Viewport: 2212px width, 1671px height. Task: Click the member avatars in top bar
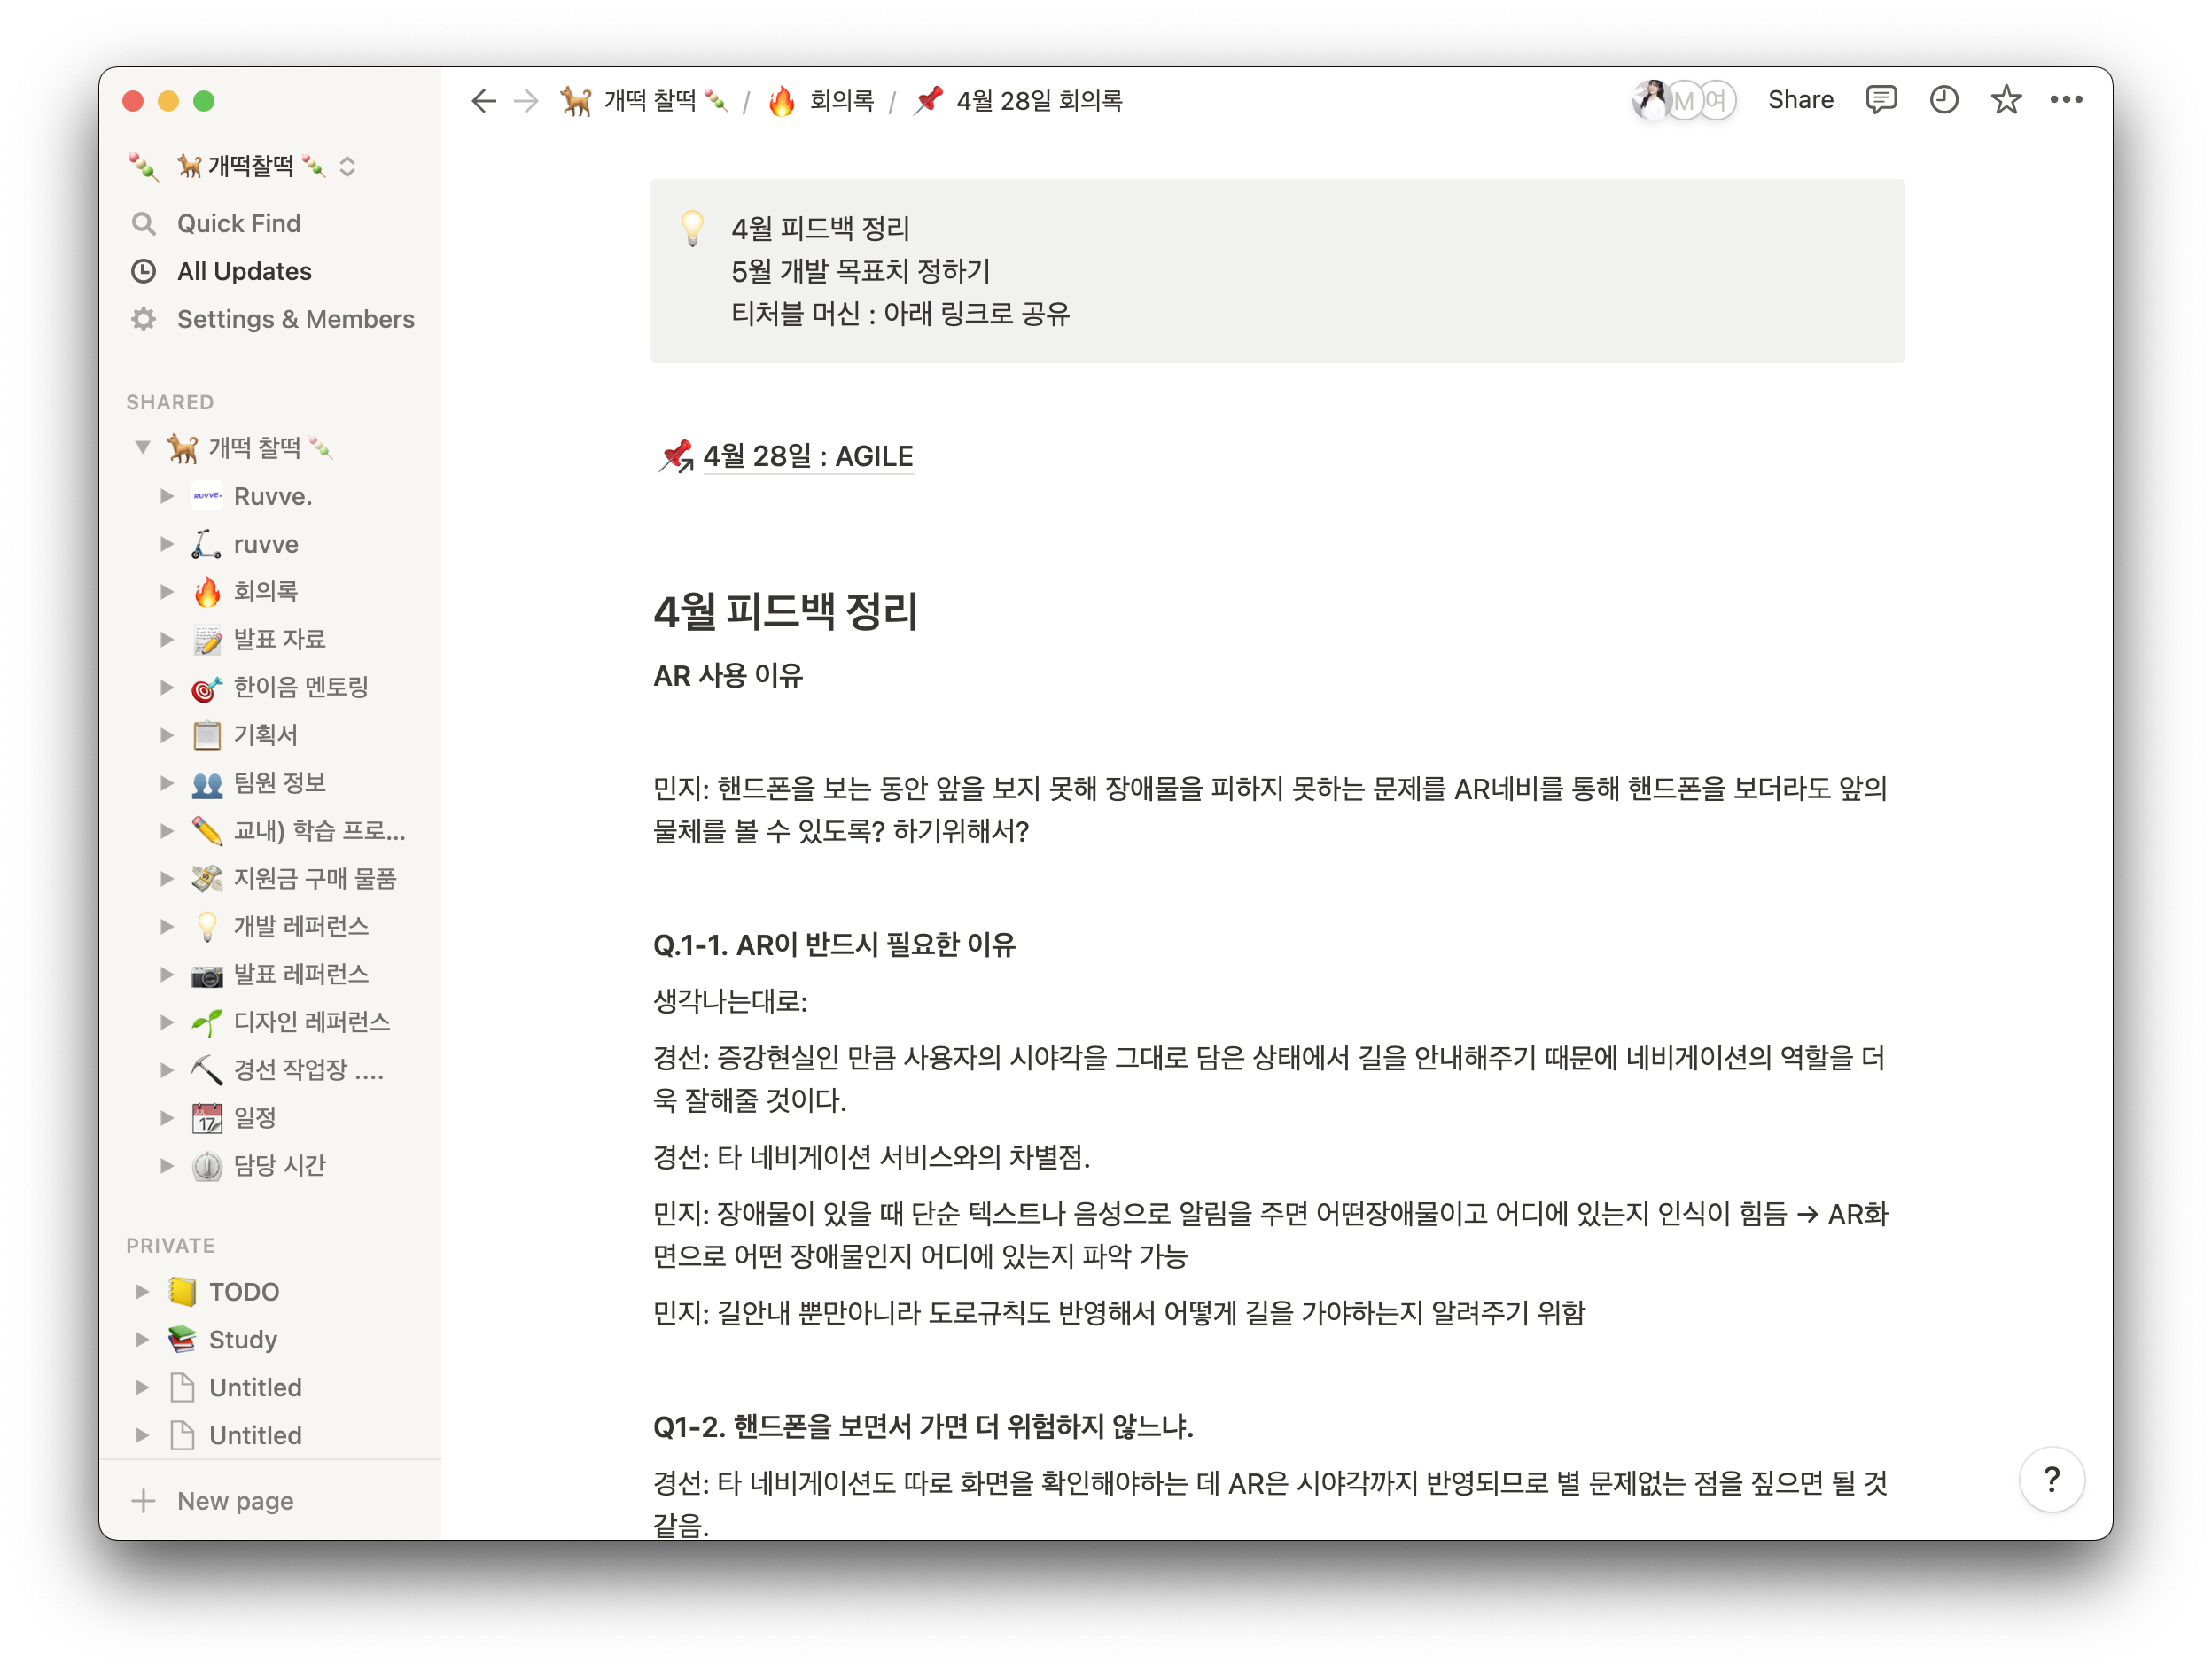1684,100
